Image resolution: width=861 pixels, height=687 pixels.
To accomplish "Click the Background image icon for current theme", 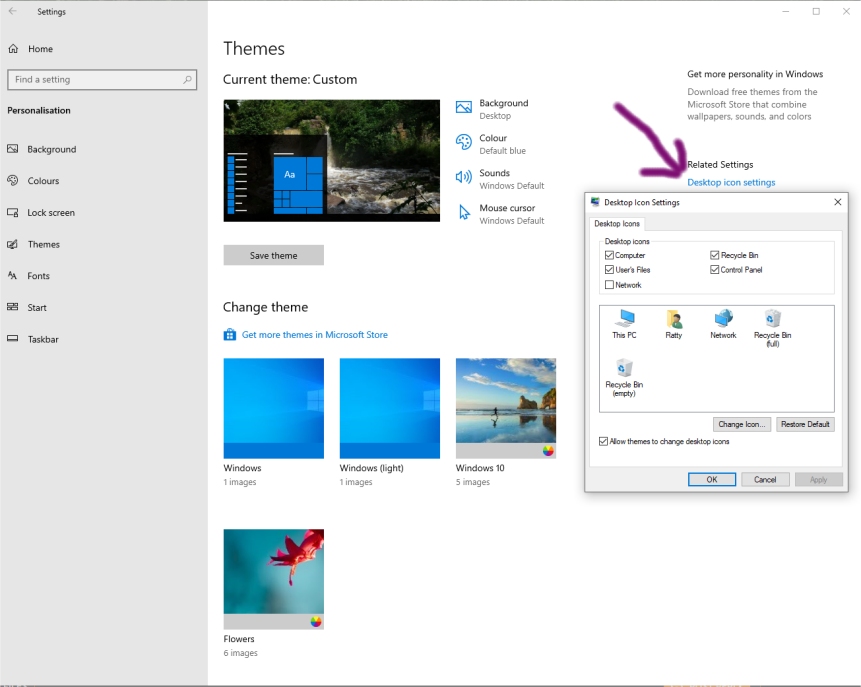I will [463, 107].
